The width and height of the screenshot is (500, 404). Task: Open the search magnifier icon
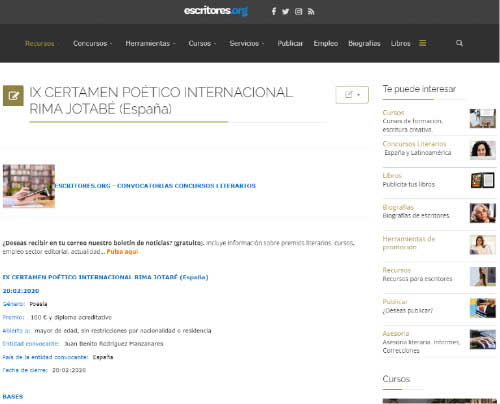click(x=459, y=43)
